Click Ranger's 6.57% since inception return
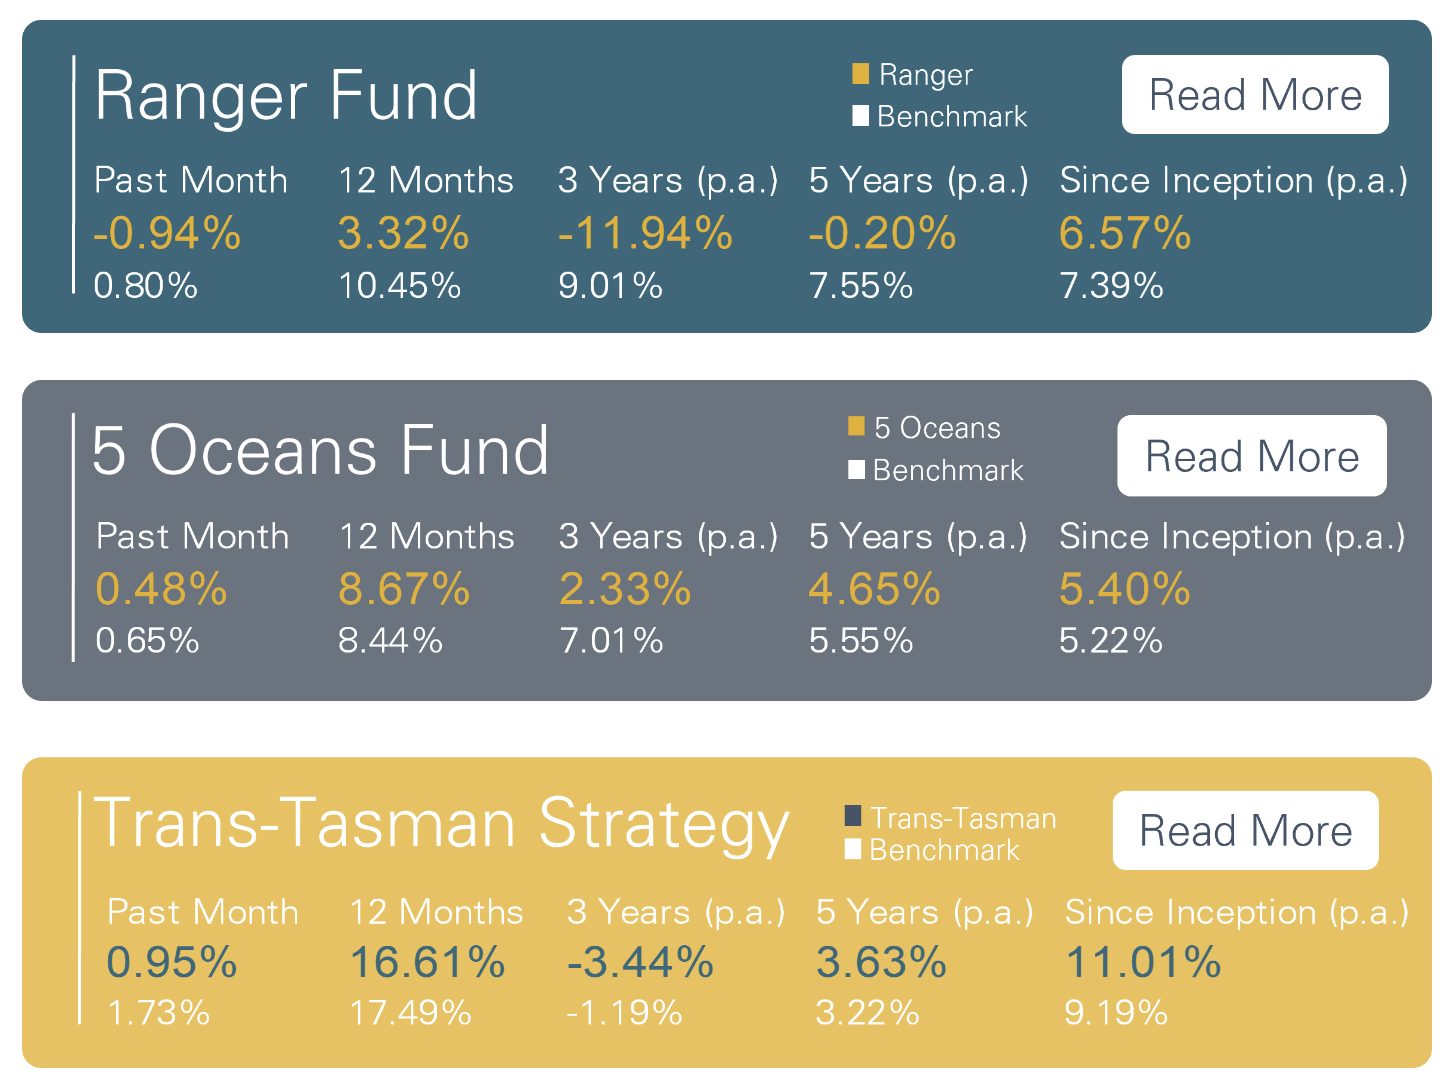The height and width of the screenshot is (1086, 1452). pos(1125,234)
